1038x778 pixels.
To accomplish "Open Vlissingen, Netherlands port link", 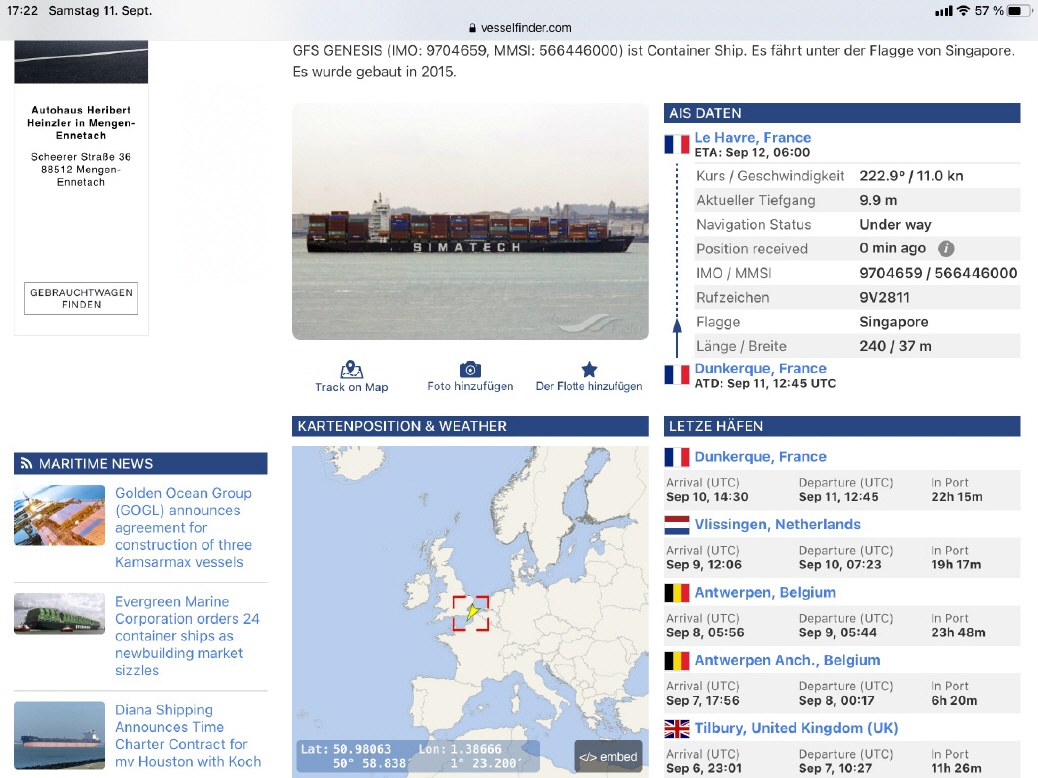I will (x=777, y=524).
